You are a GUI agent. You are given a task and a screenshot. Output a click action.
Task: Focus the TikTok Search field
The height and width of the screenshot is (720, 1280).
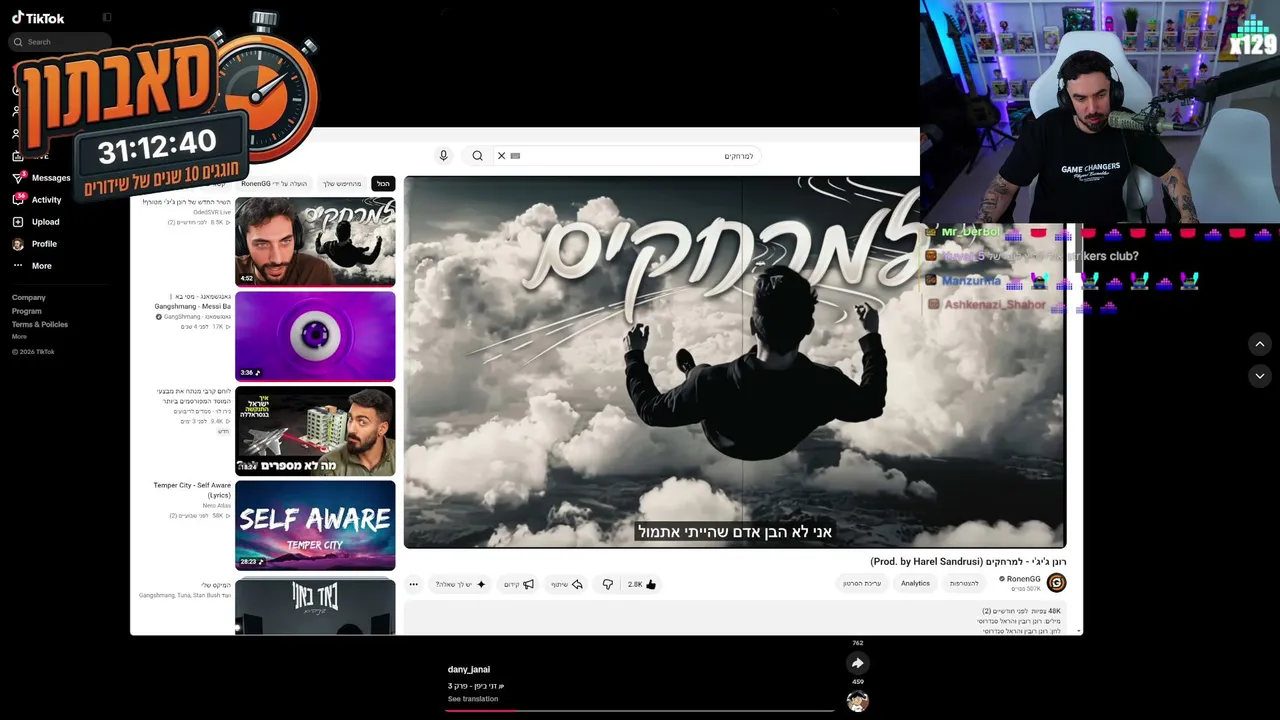point(60,42)
